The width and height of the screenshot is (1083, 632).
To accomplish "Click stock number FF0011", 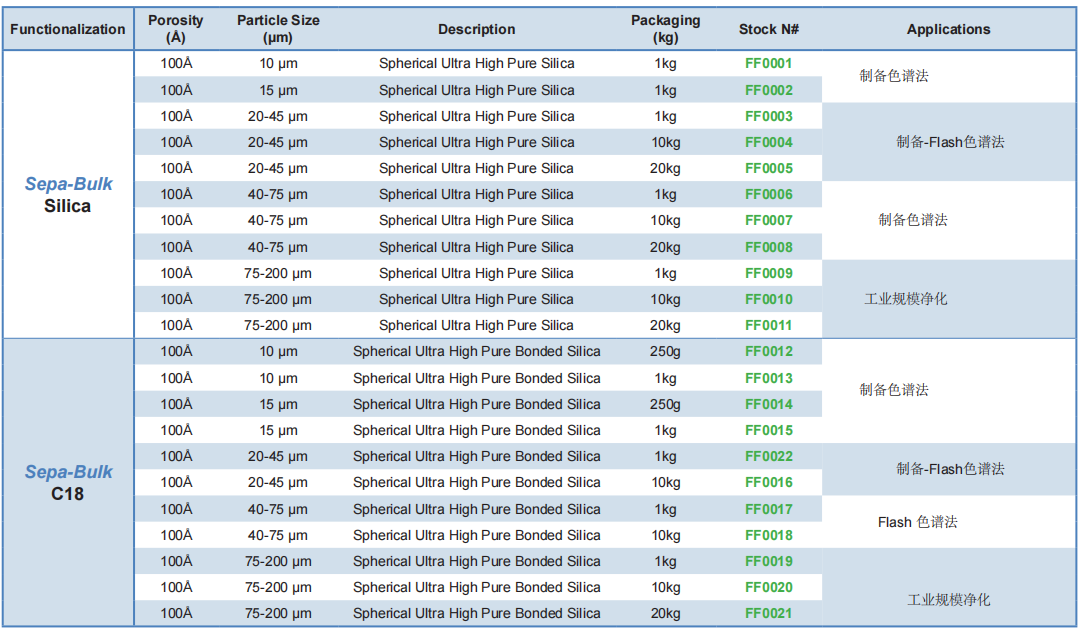I will (768, 325).
